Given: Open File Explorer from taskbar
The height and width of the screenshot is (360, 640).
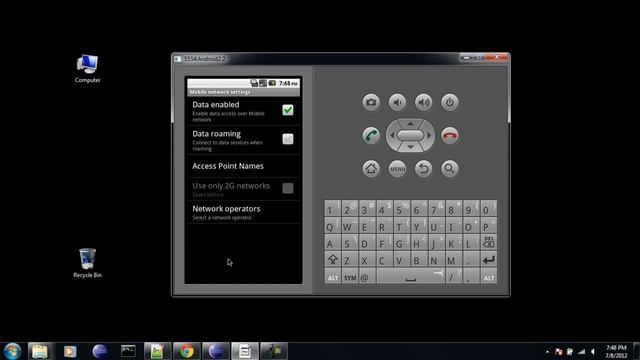Looking at the screenshot, I should [40, 351].
